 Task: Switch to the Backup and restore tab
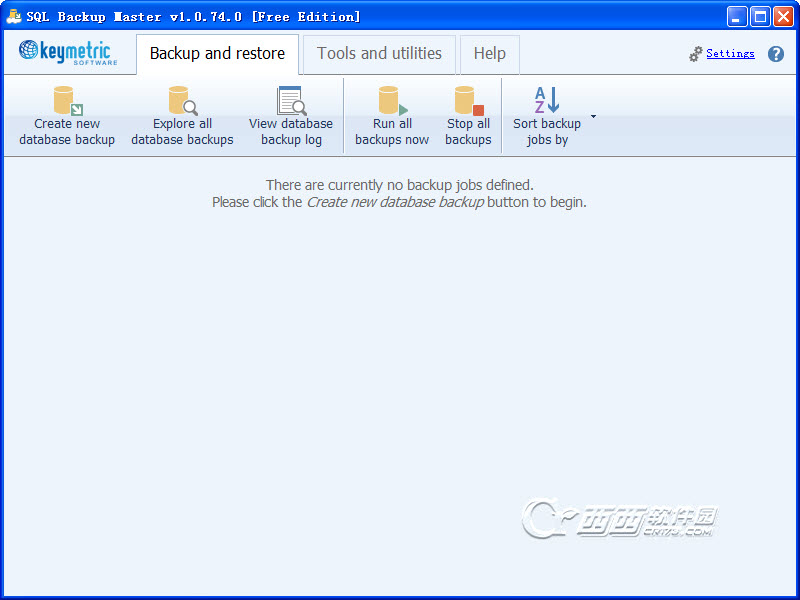point(217,54)
